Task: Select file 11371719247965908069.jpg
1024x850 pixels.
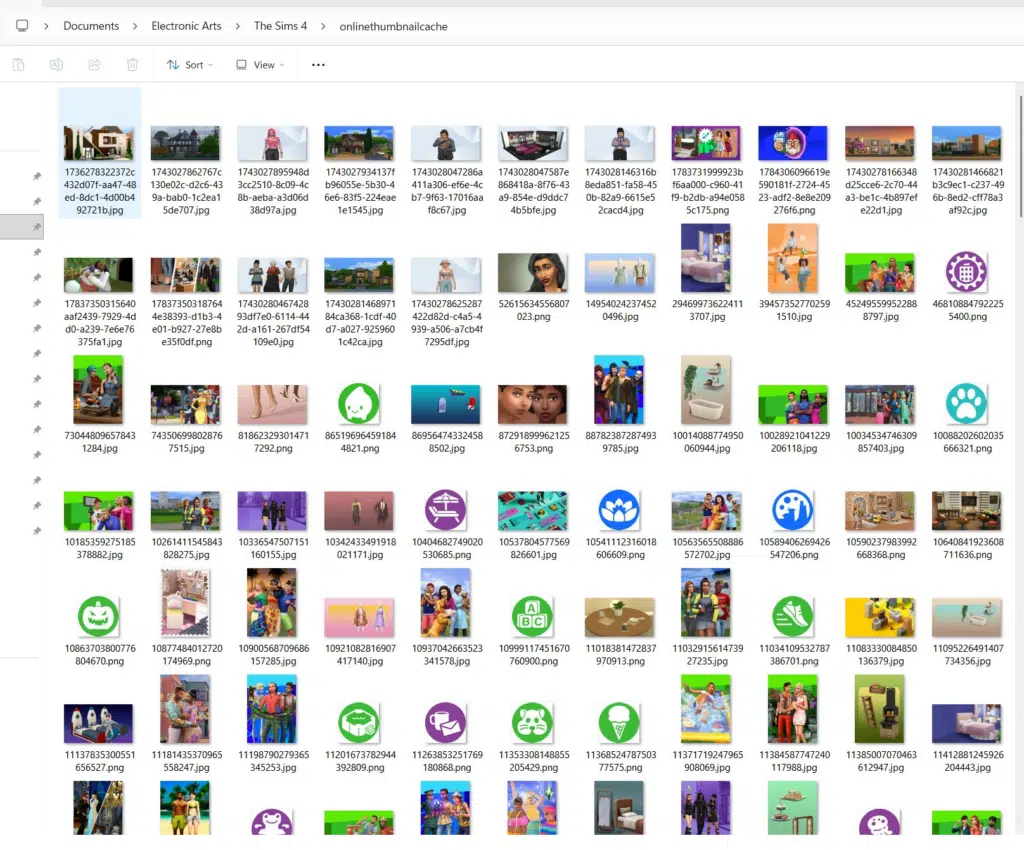Action: click(x=706, y=723)
